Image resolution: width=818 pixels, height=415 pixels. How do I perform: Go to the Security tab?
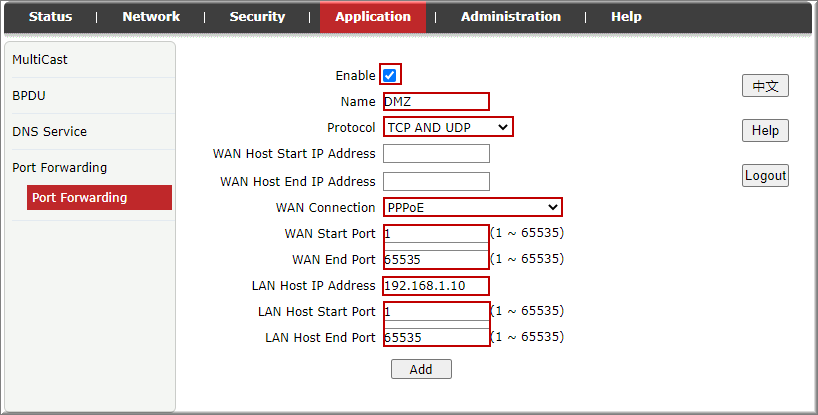tap(257, 17)
